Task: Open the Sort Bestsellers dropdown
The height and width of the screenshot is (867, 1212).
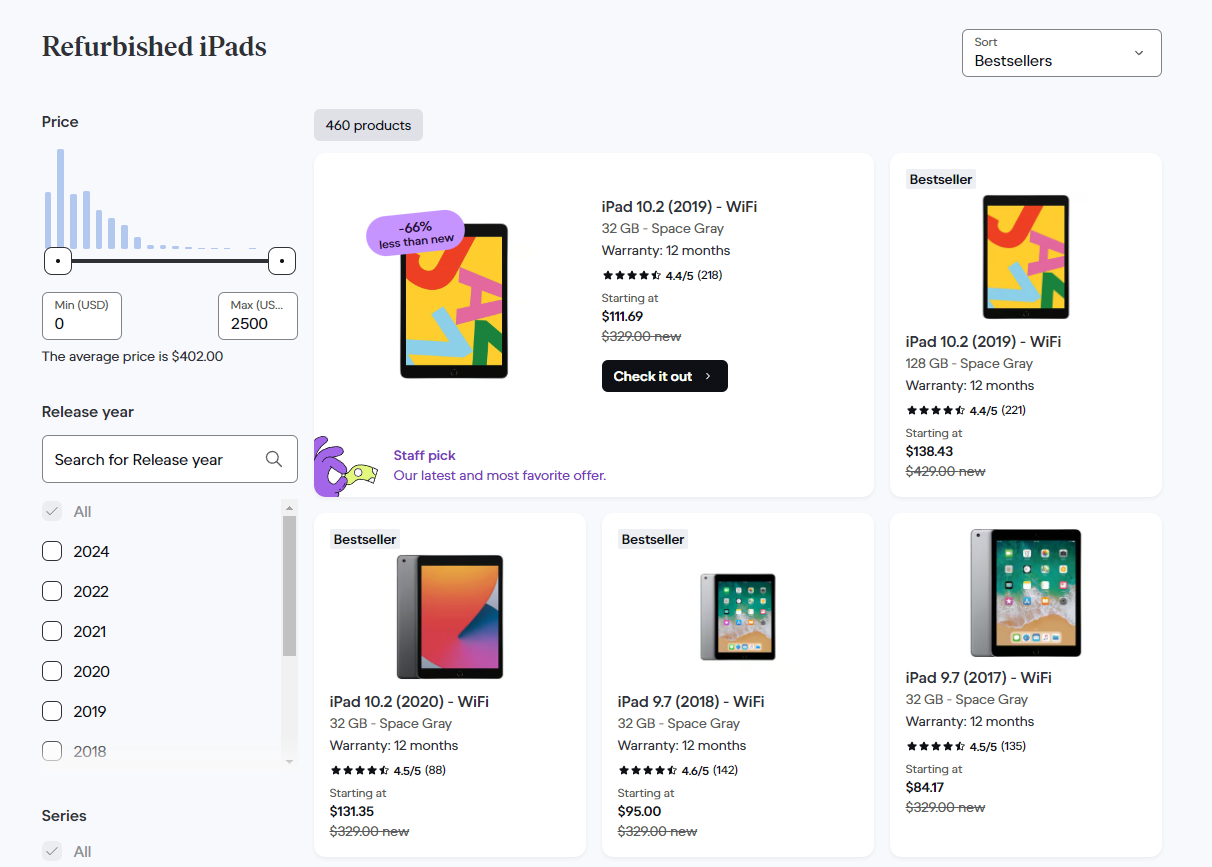Action: (1061, 52)
